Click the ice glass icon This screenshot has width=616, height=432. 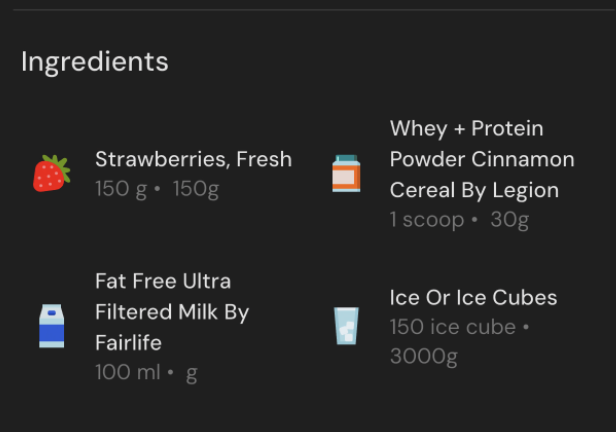[346, 326]
